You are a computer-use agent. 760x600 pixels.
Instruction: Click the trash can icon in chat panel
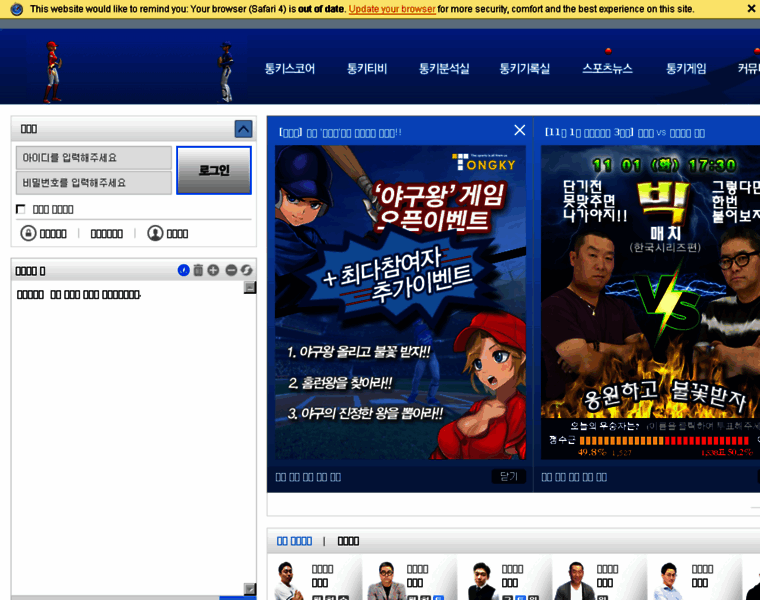point(198,270)
